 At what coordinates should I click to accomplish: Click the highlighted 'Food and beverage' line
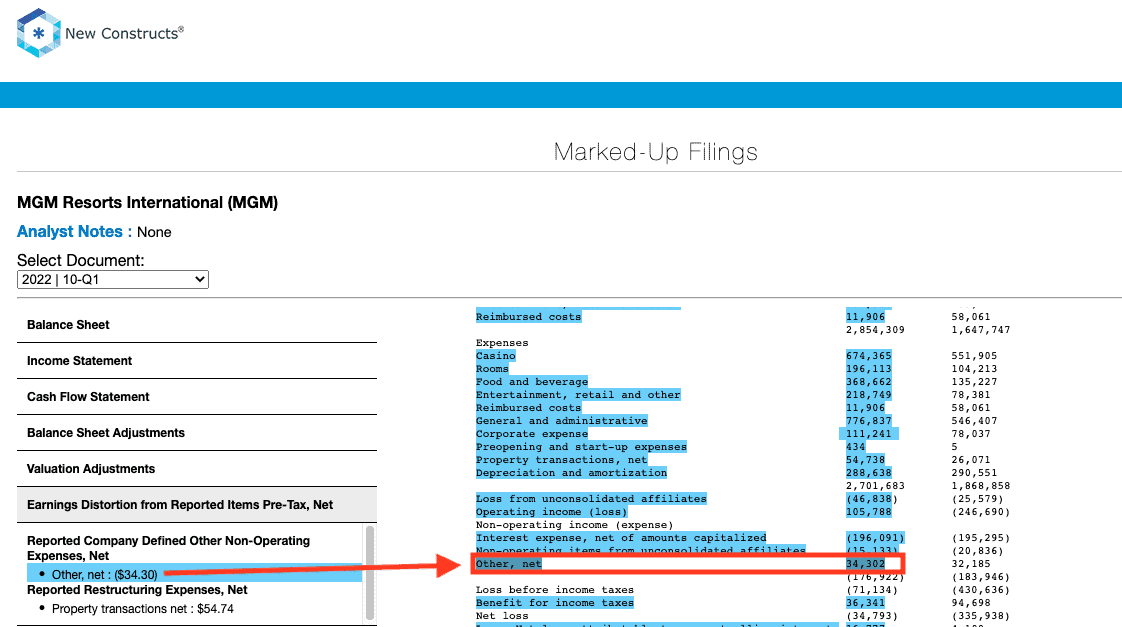pos(532,381)
